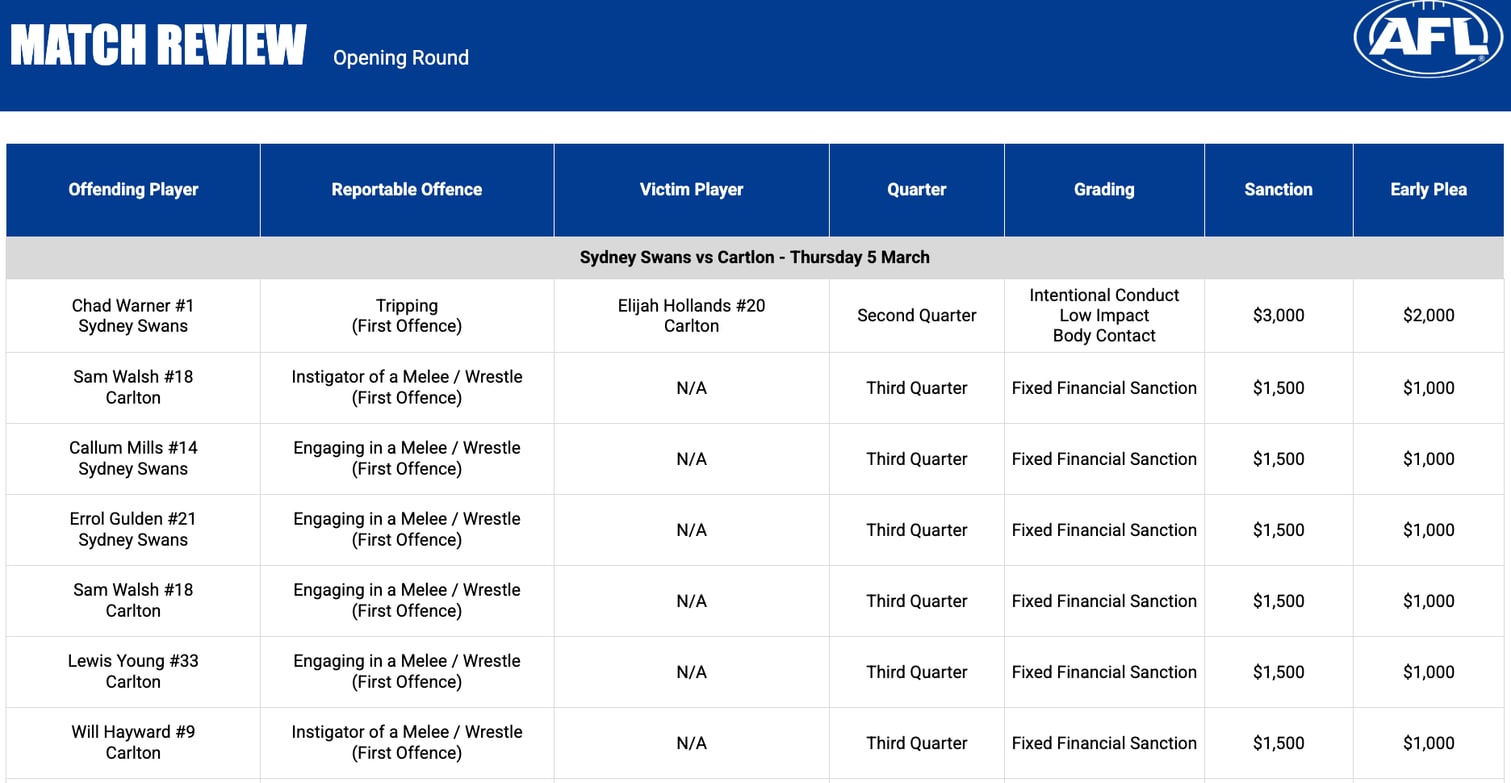Click the Opening Round label

pos(401,58)
